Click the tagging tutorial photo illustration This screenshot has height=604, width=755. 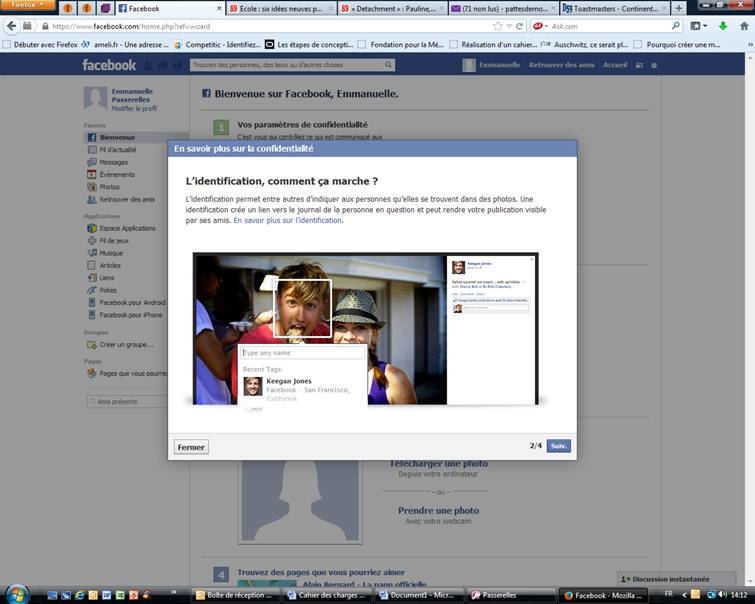365,328
